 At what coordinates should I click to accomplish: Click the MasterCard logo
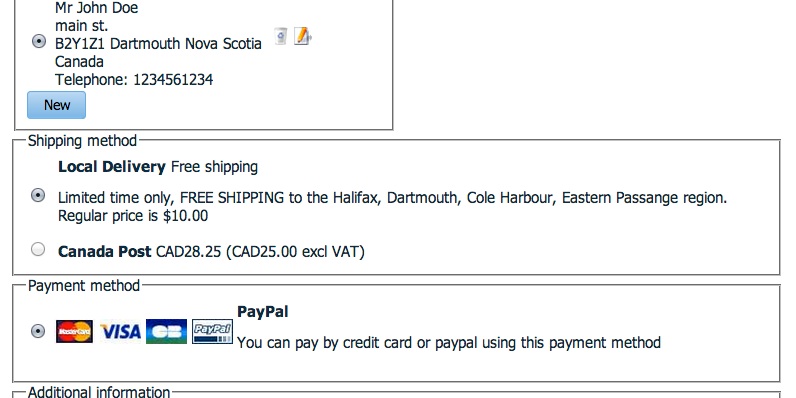coord(74,331)
